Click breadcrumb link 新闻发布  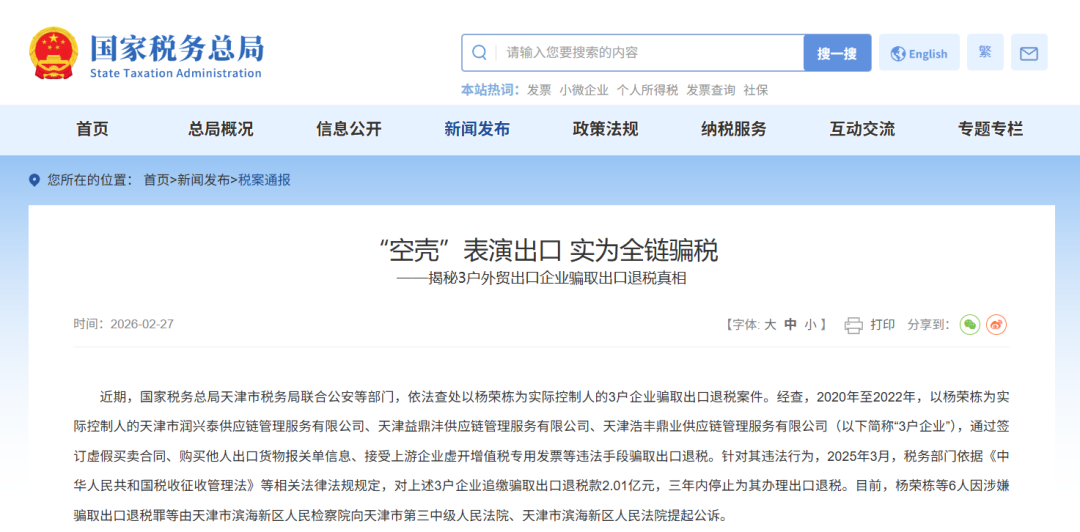coord(203,181)
